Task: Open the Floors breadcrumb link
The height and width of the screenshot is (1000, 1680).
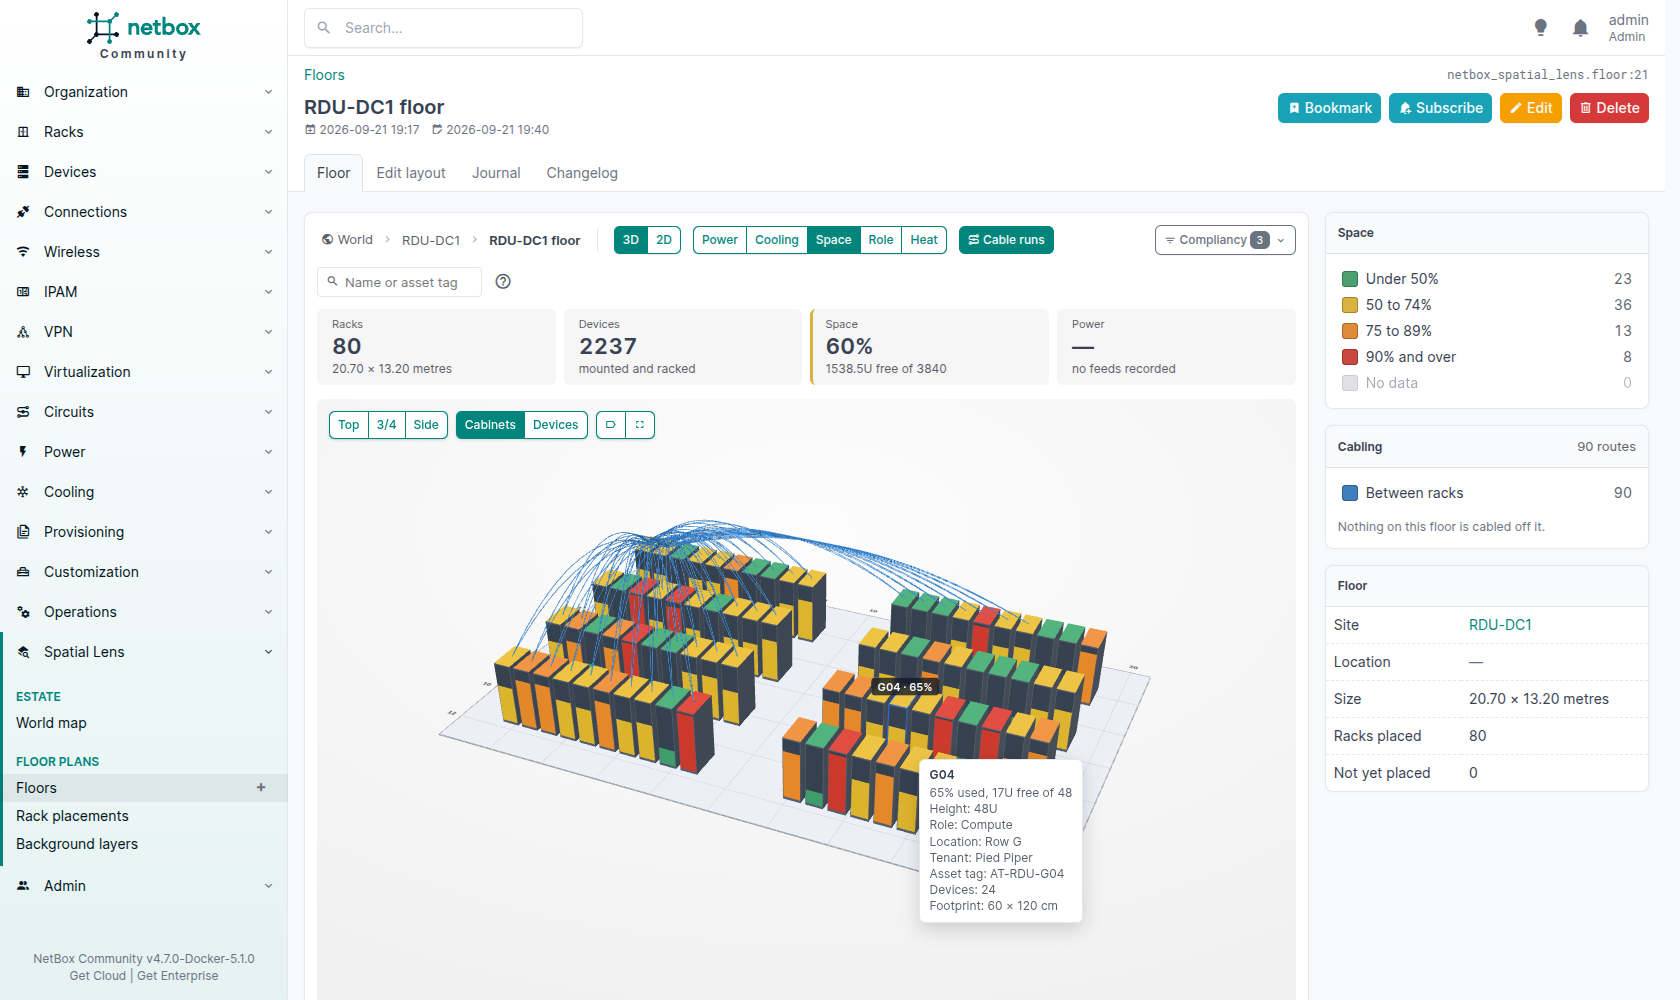Action: click(x=324, y=75)
